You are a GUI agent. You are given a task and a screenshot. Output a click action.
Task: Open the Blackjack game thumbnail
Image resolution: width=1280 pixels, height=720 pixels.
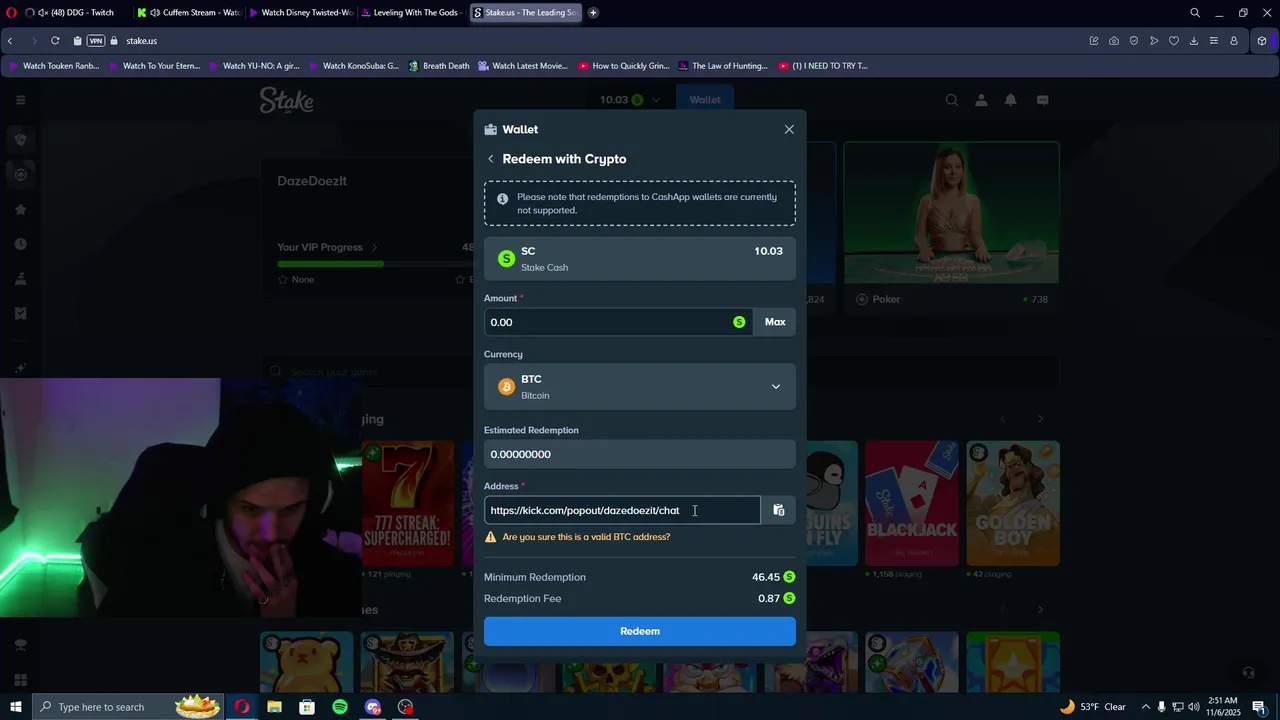pos(912,503)
